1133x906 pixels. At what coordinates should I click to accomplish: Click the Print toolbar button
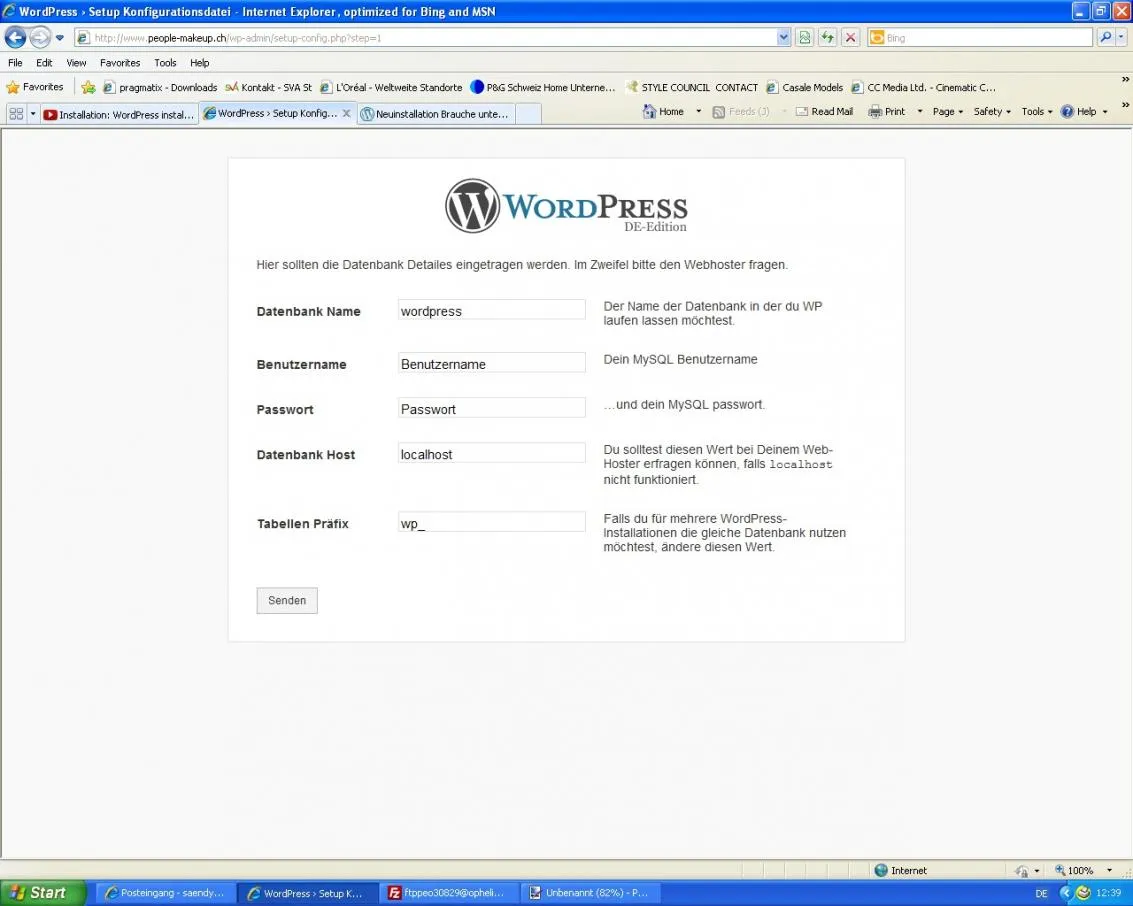(x=887, y=111)
